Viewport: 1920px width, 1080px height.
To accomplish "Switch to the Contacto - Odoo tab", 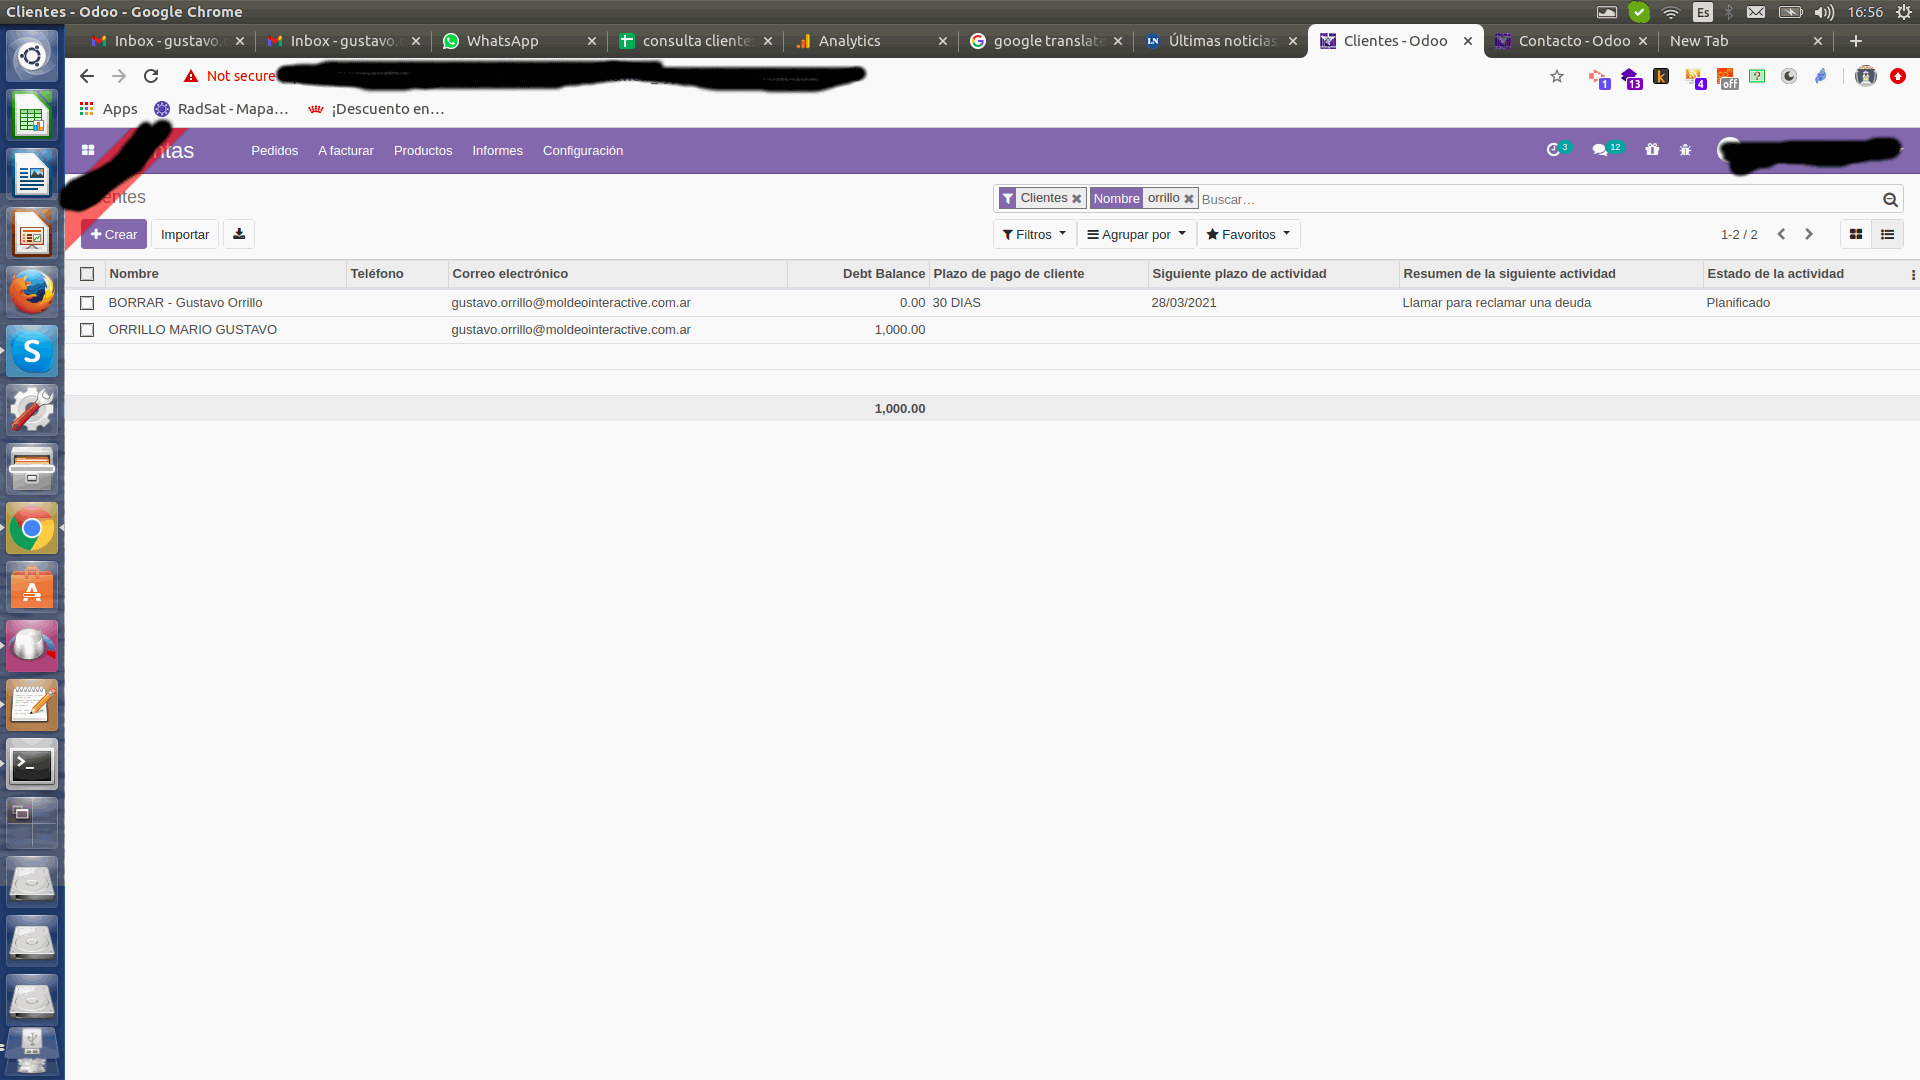I will pos(1571,41).
